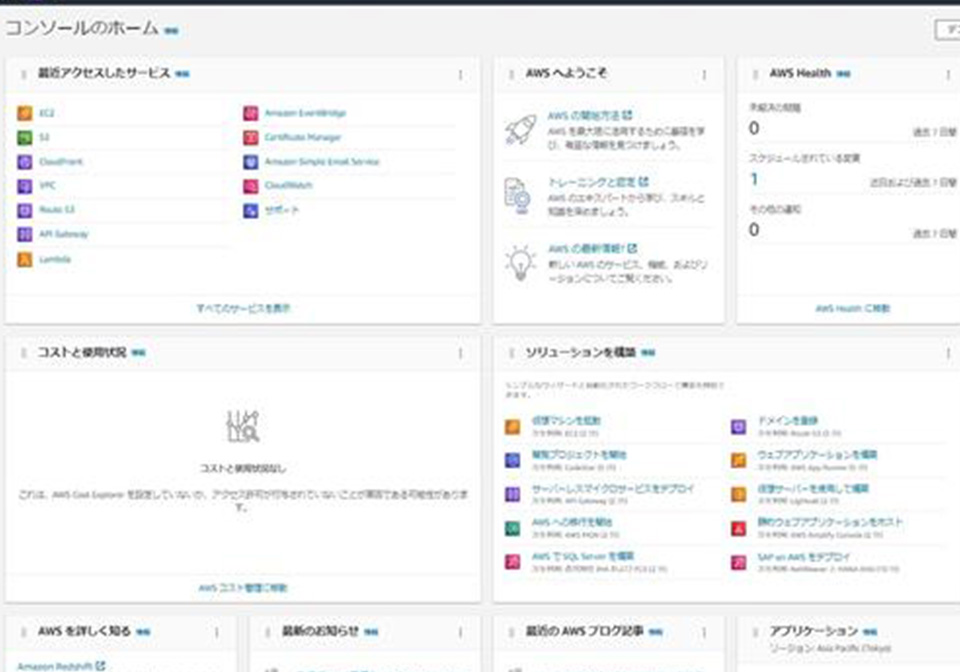
Task: Open the 最近の AWS ブログ記事 widget options menu
Action: [704, 632]
